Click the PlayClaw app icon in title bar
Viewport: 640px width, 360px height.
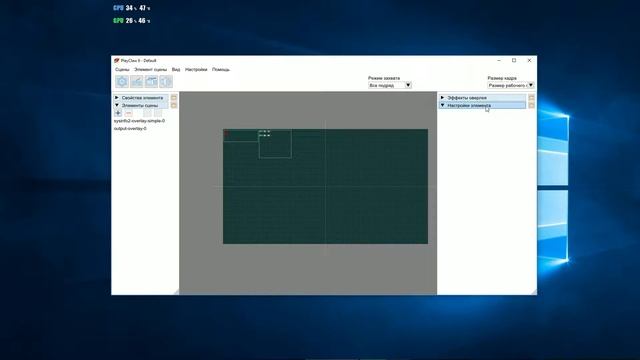click(117, 60)
